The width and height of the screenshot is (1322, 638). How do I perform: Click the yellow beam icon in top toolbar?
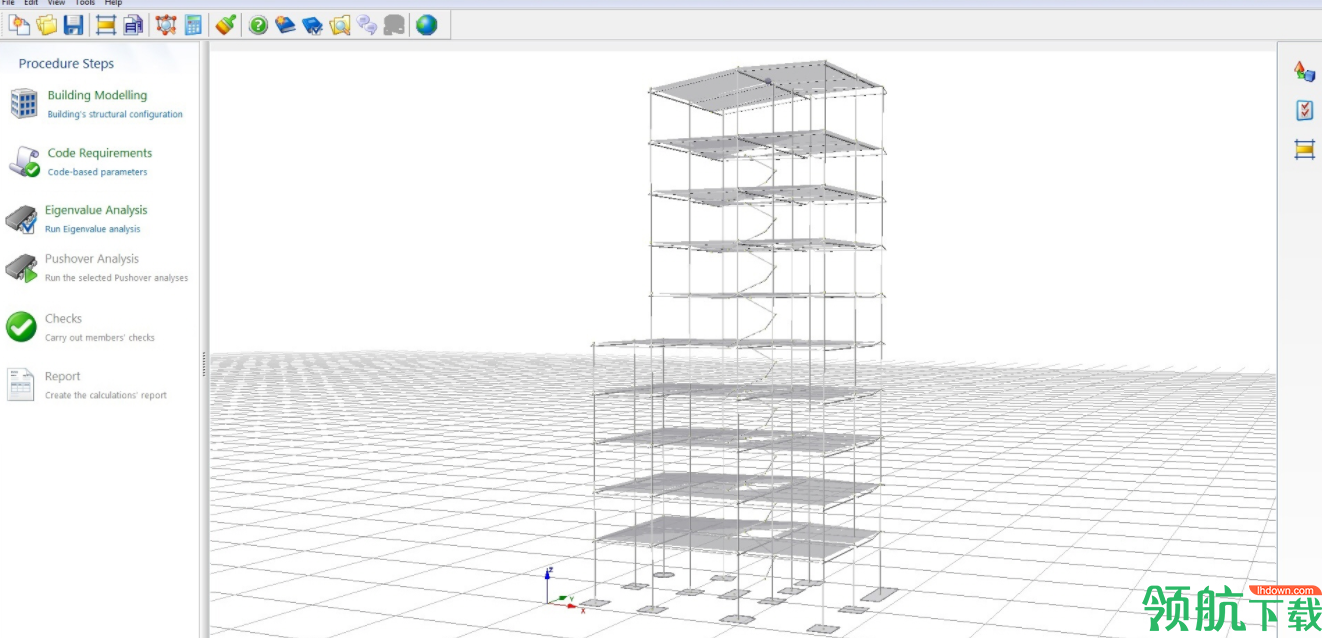click(106, 25)
